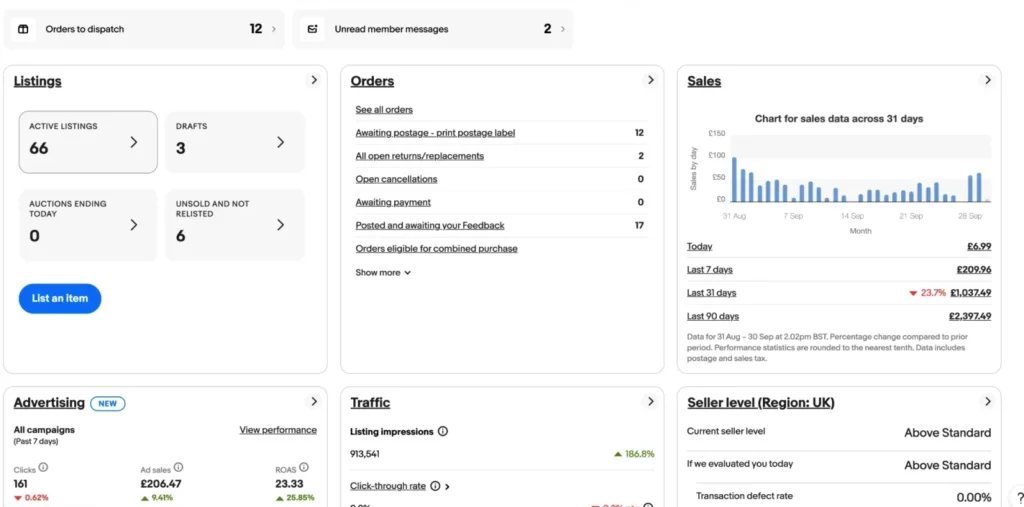Screen dimensions: 1024x507
Task: Click the Orders to dispatch box icon
Action: pyautogui.click(x=23, y=29)
